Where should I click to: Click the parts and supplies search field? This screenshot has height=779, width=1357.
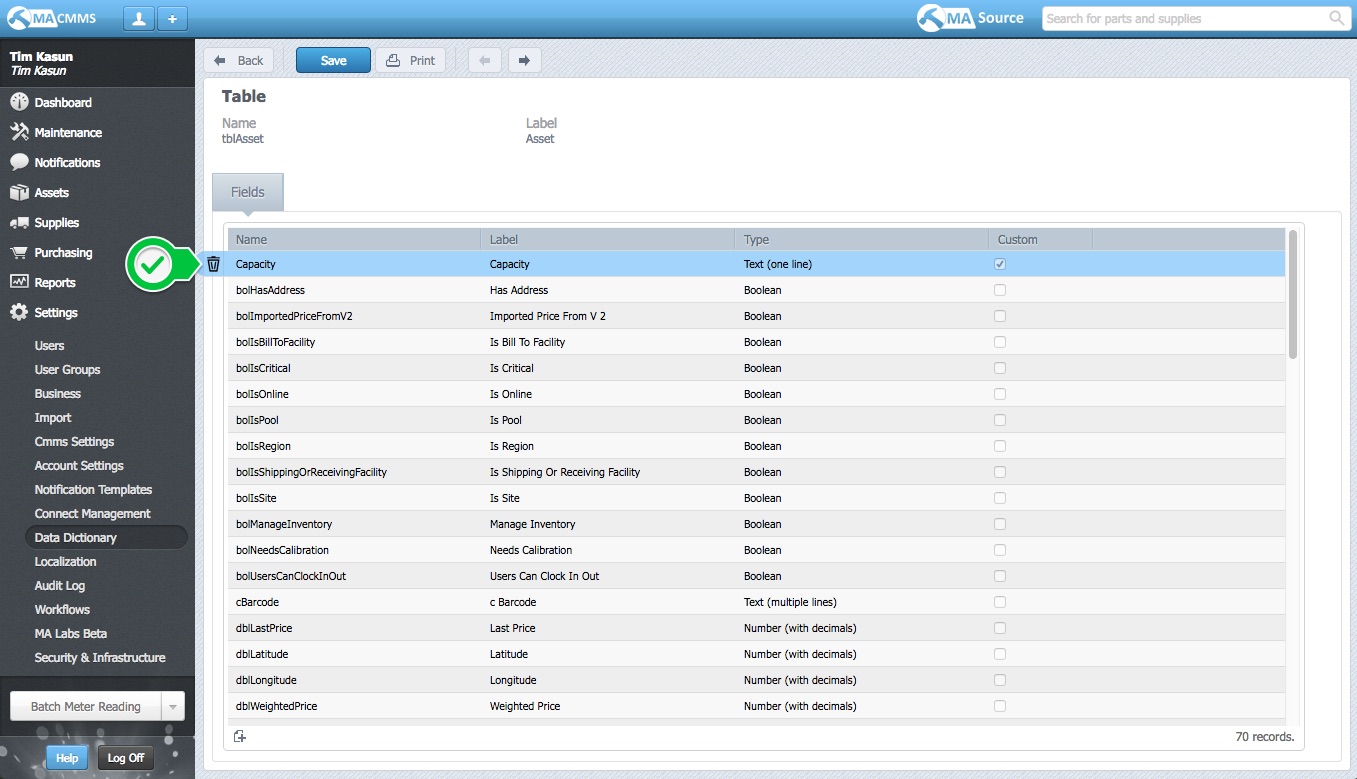[x=1185, y=18]
